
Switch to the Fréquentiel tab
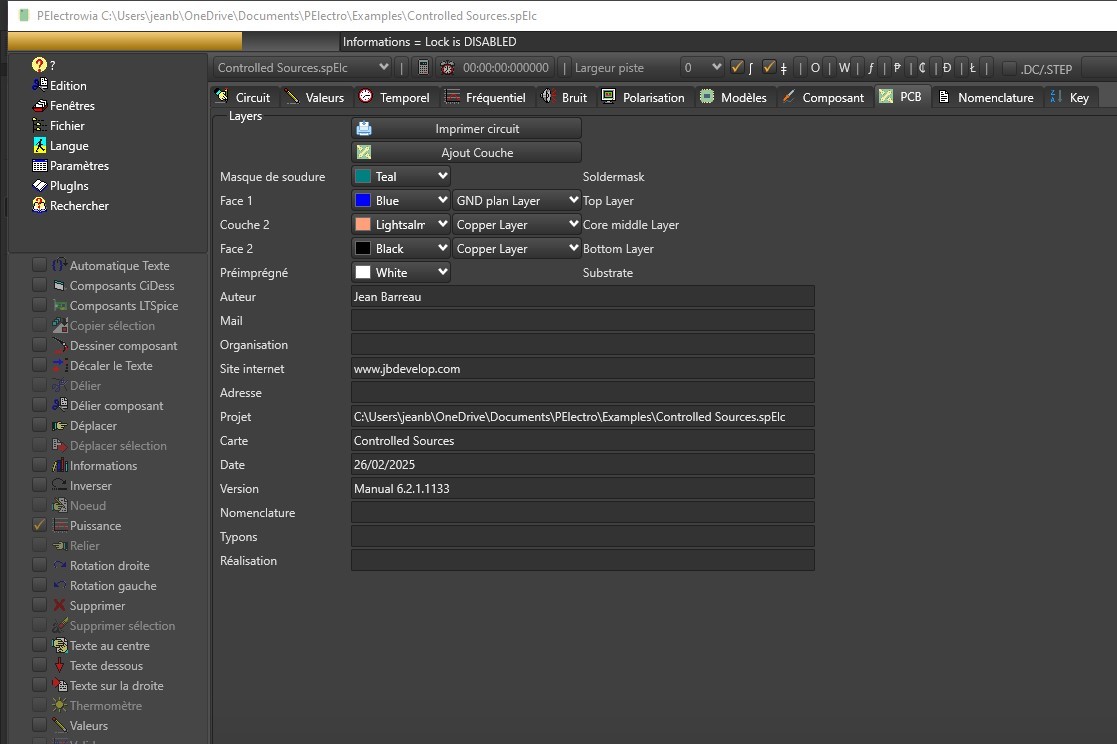pyautogui.click(x=485, y=98)
